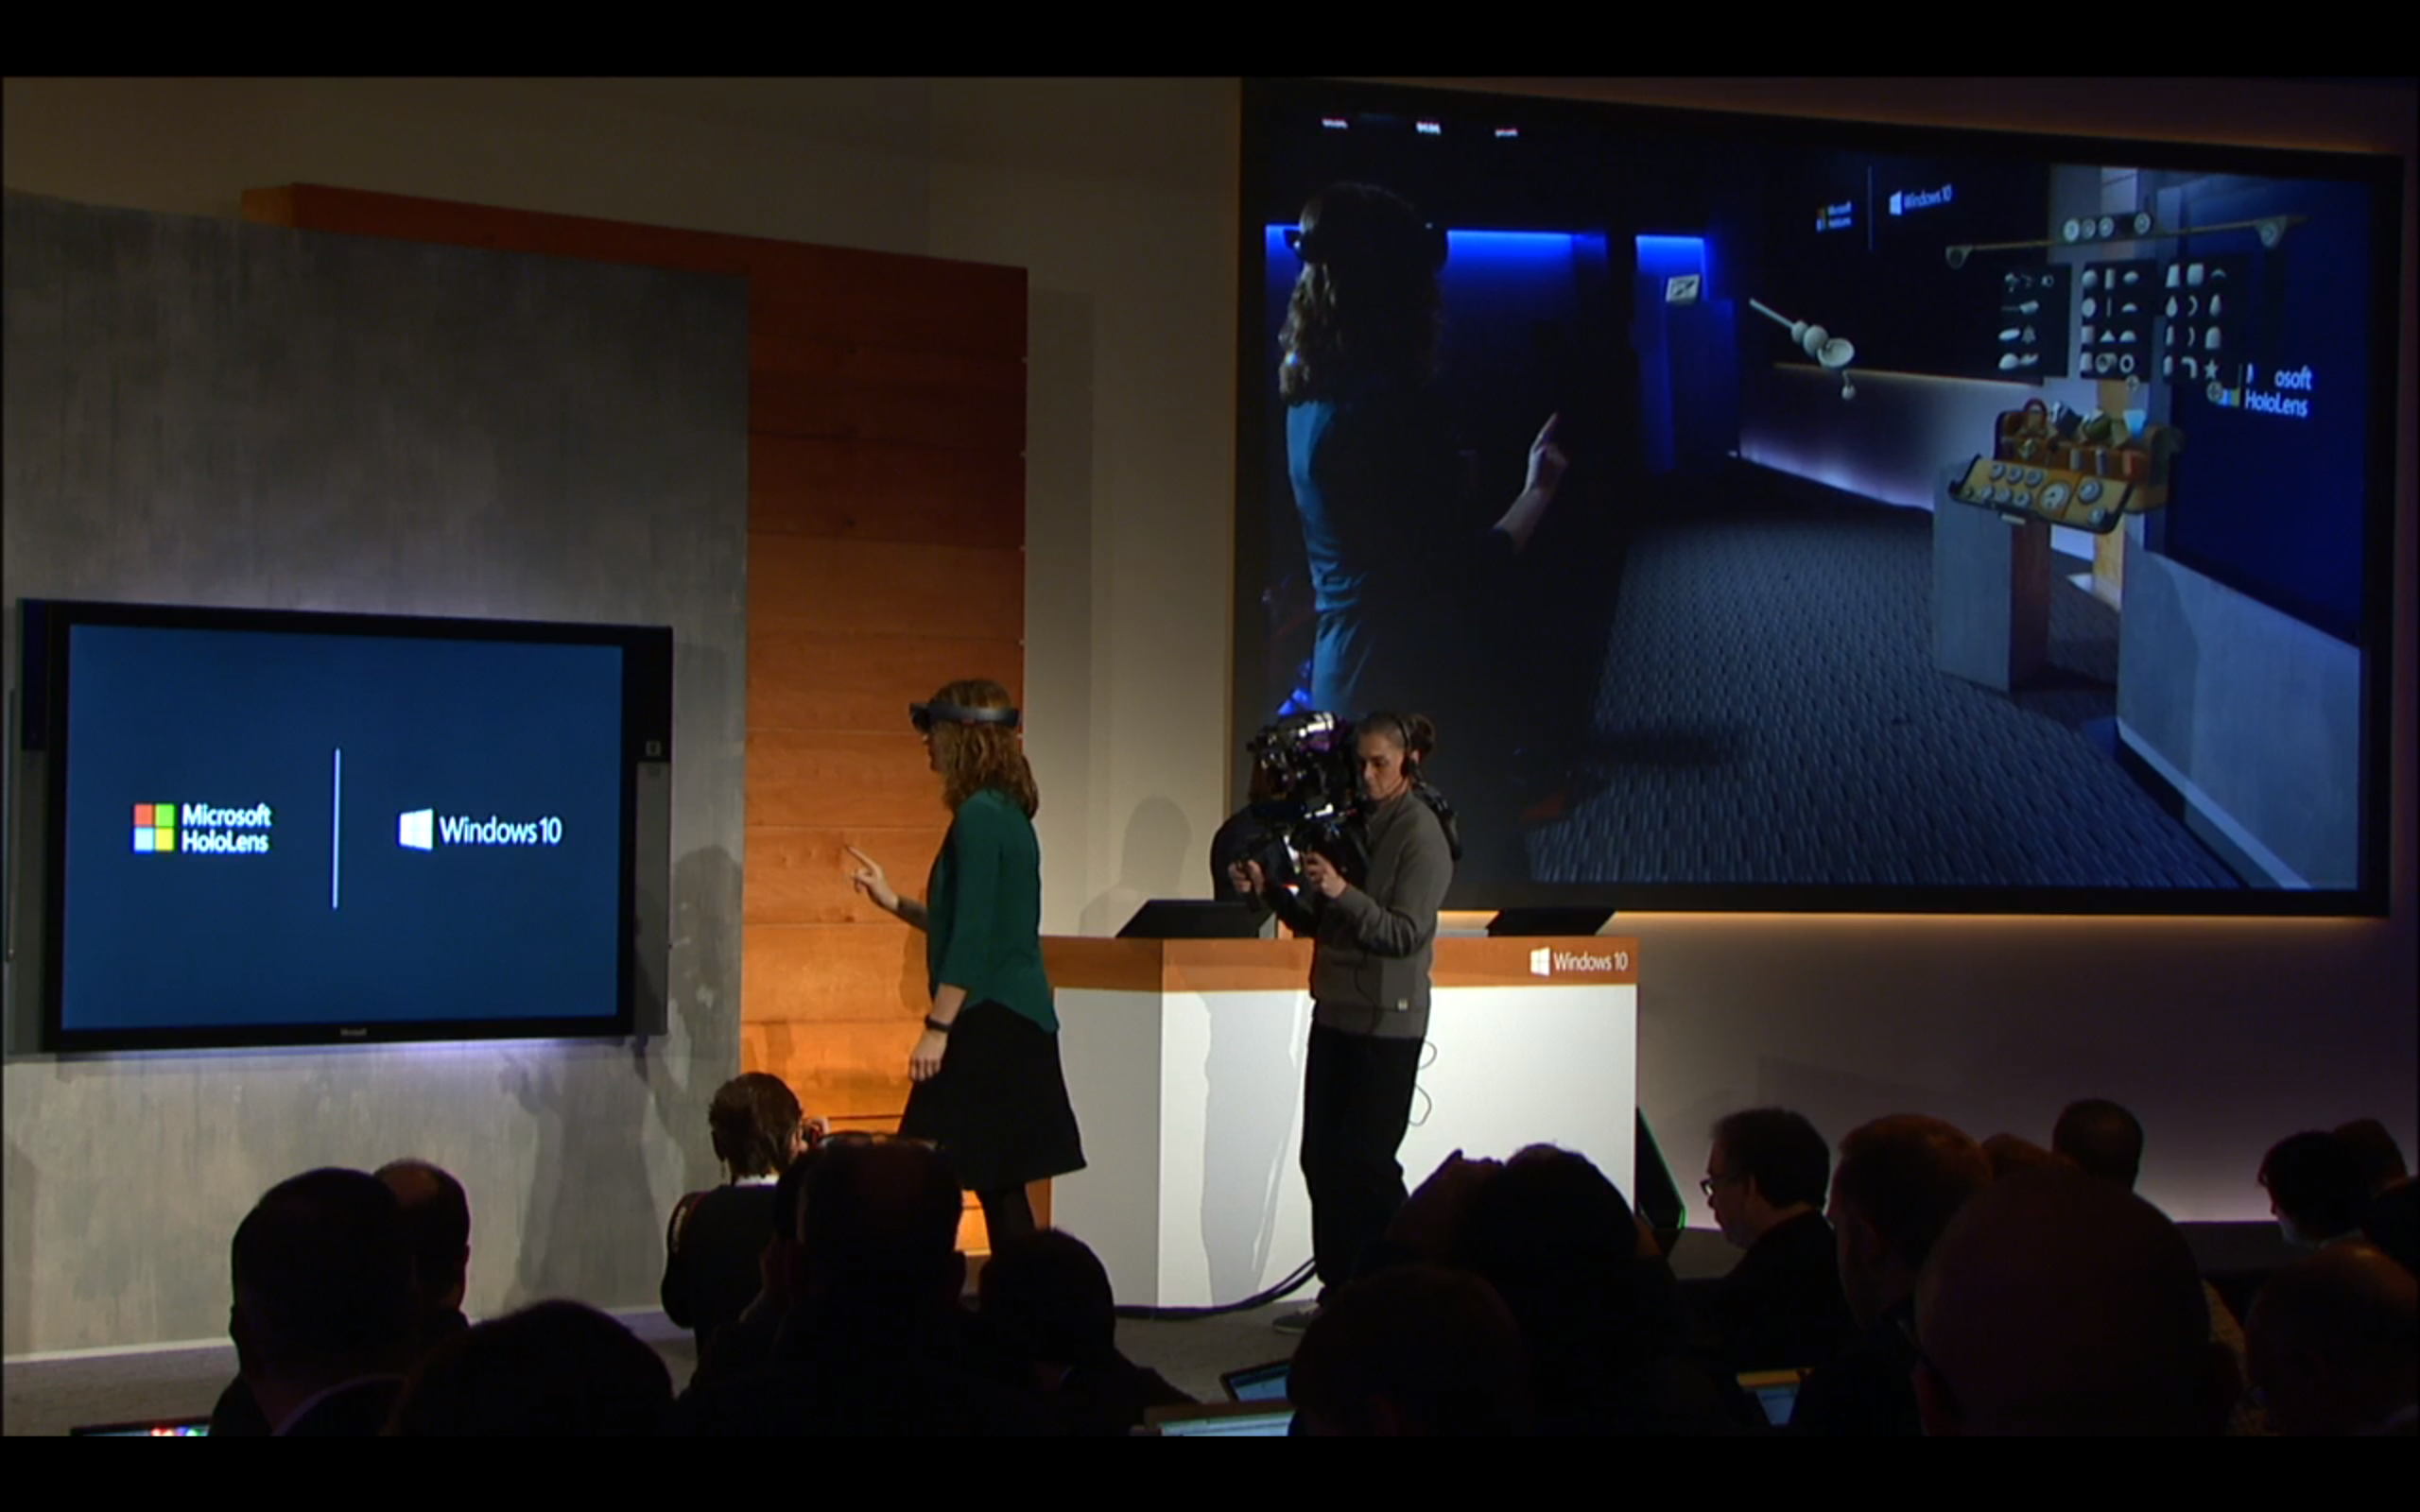Click the small Windows 10 logo atop the projection
Screen dimensions: 2420x1512
pyautogui.click(x=1920, y=200)
